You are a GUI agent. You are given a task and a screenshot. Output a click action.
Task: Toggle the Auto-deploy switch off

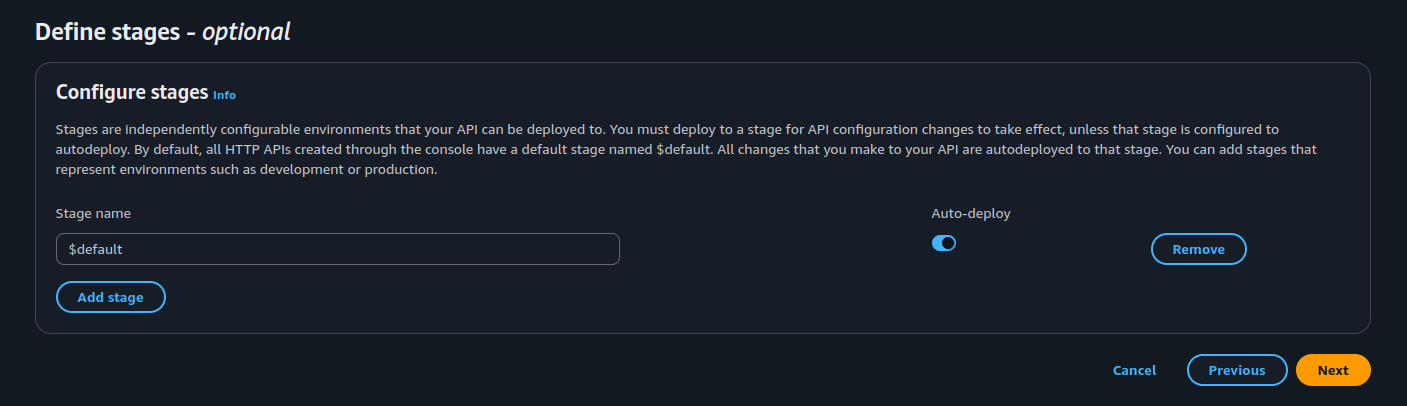tap(943, 243)
